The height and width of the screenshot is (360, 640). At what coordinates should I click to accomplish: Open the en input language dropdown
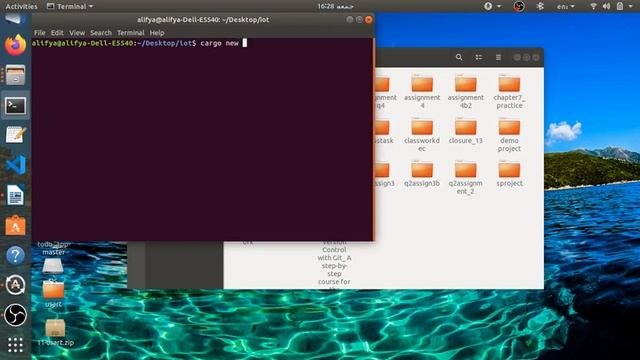click(565, 6)
